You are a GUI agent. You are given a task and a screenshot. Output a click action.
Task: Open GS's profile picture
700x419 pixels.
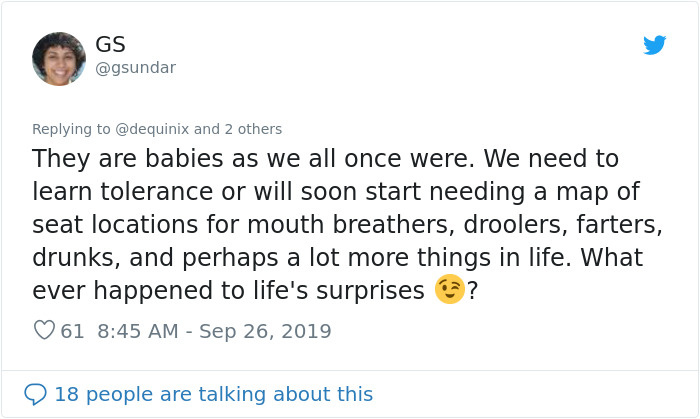pos(59,58)
